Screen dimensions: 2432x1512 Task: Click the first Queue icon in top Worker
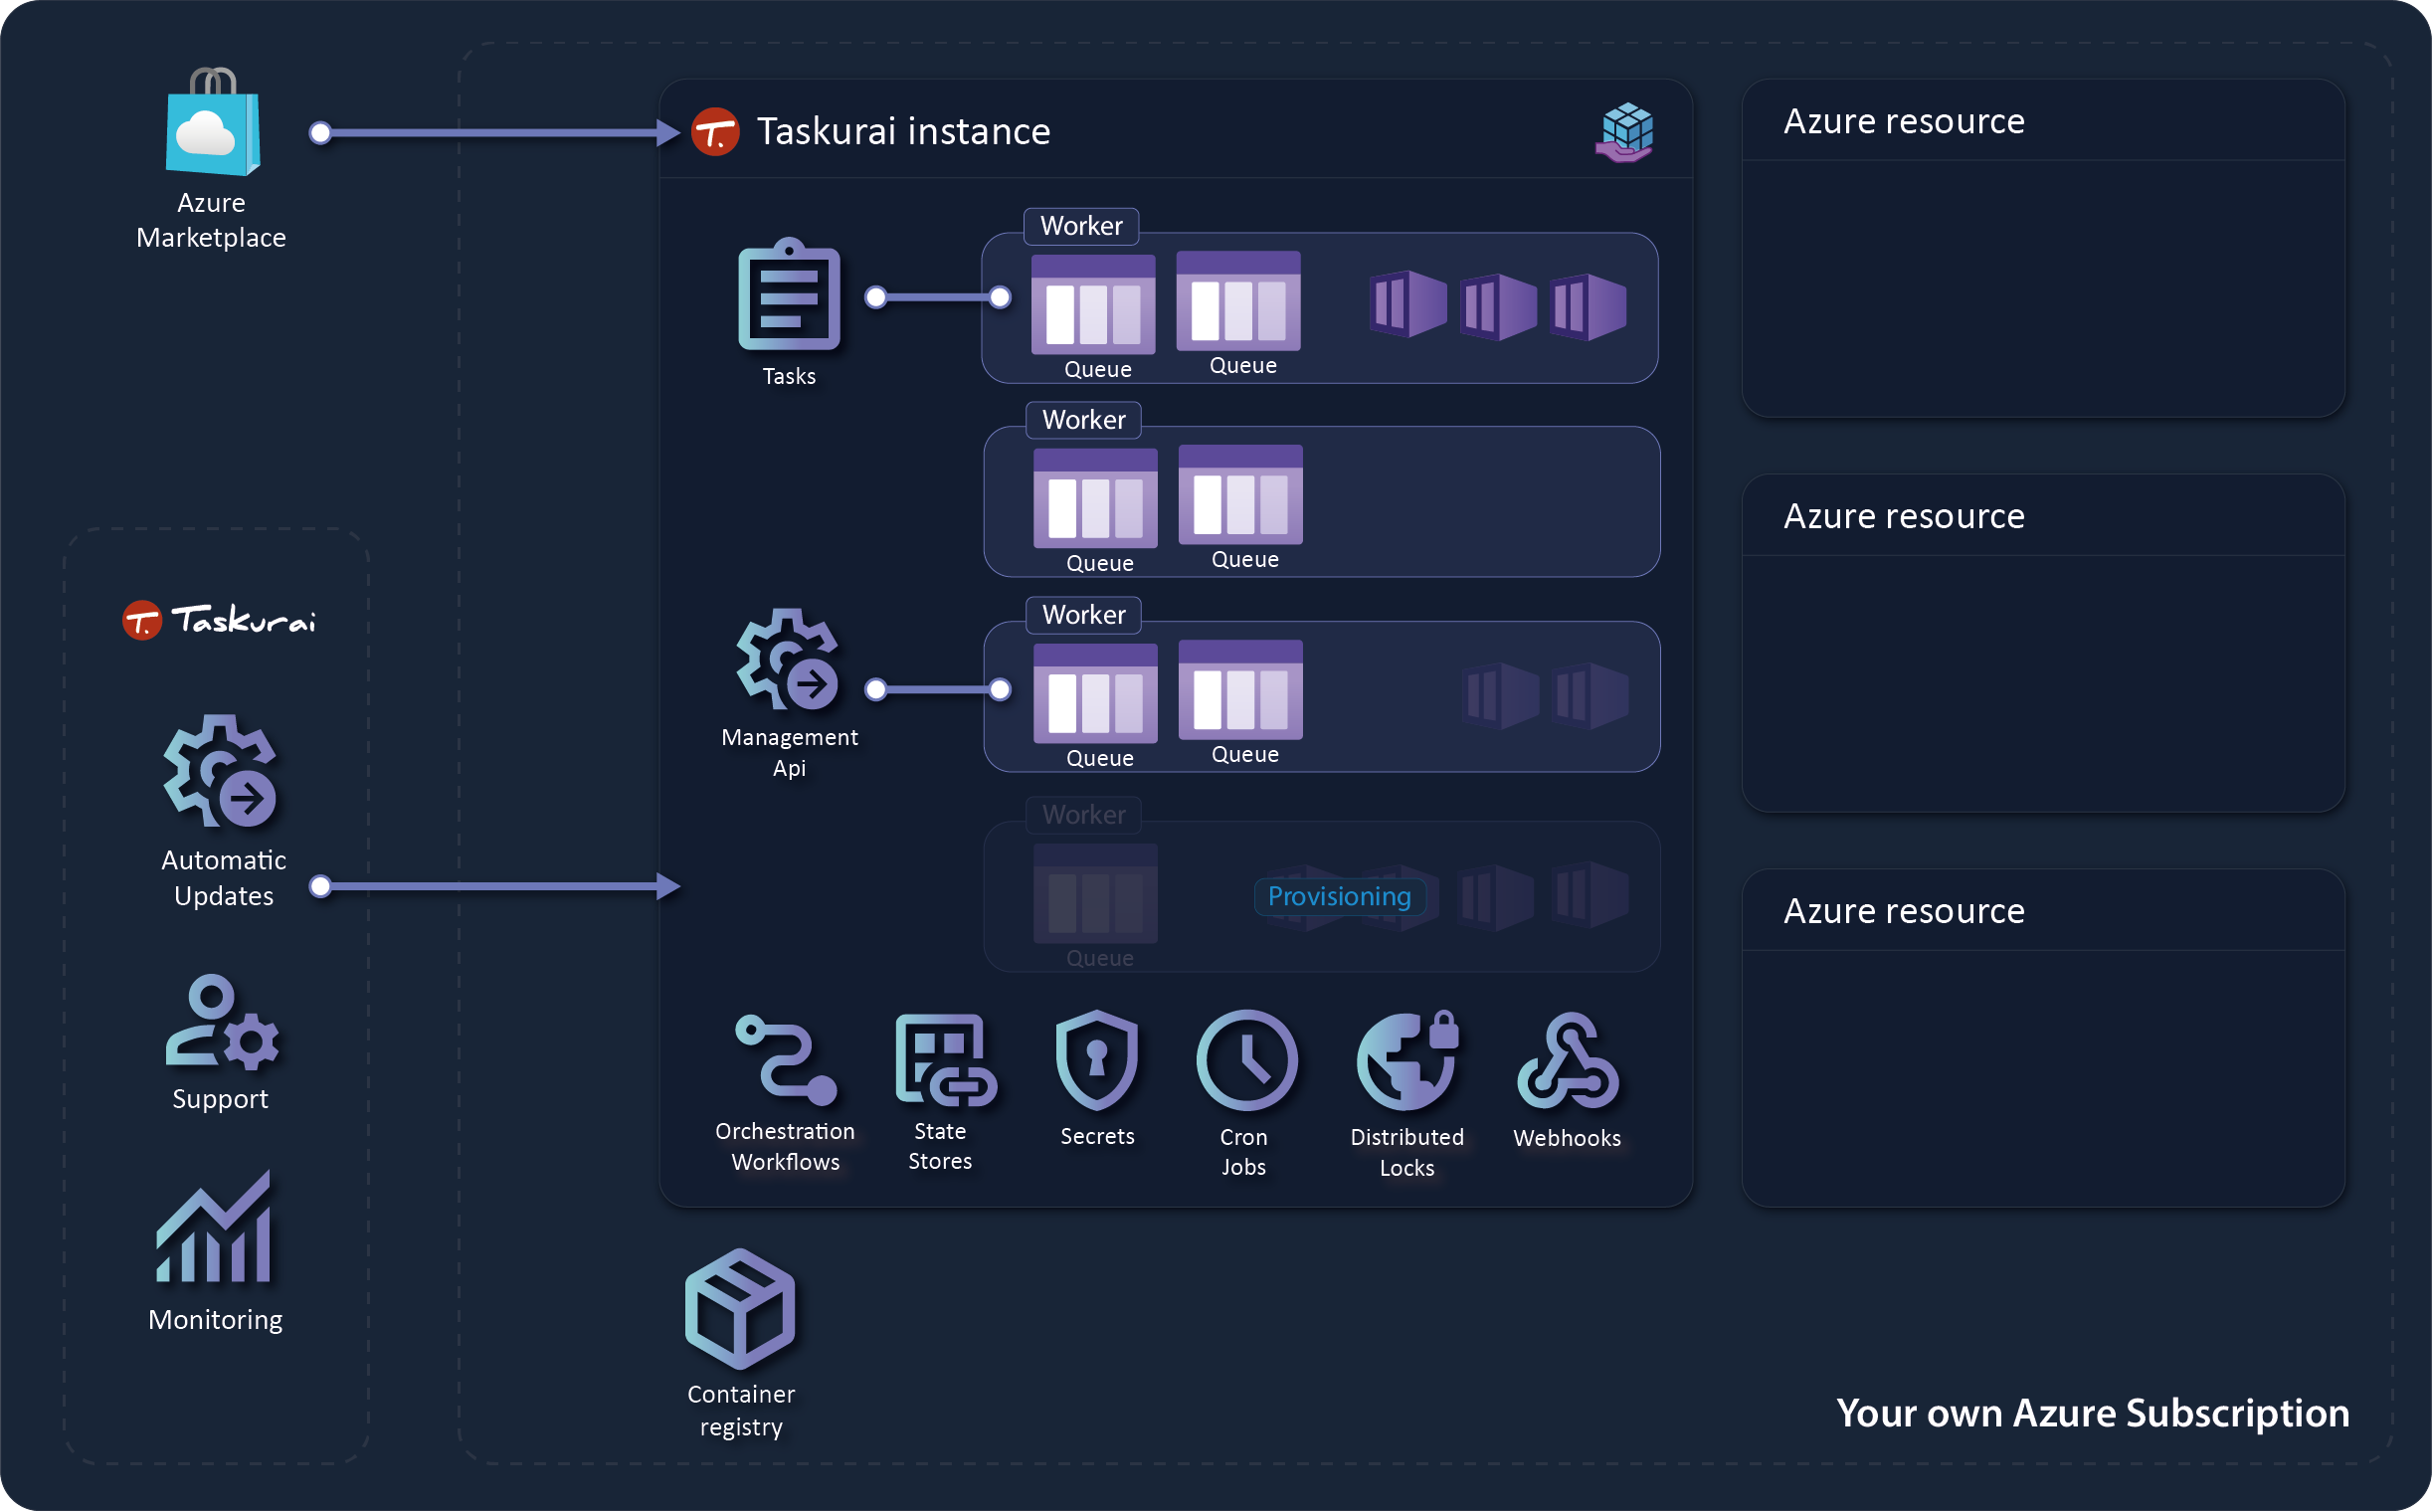(x=1093, y=304)
